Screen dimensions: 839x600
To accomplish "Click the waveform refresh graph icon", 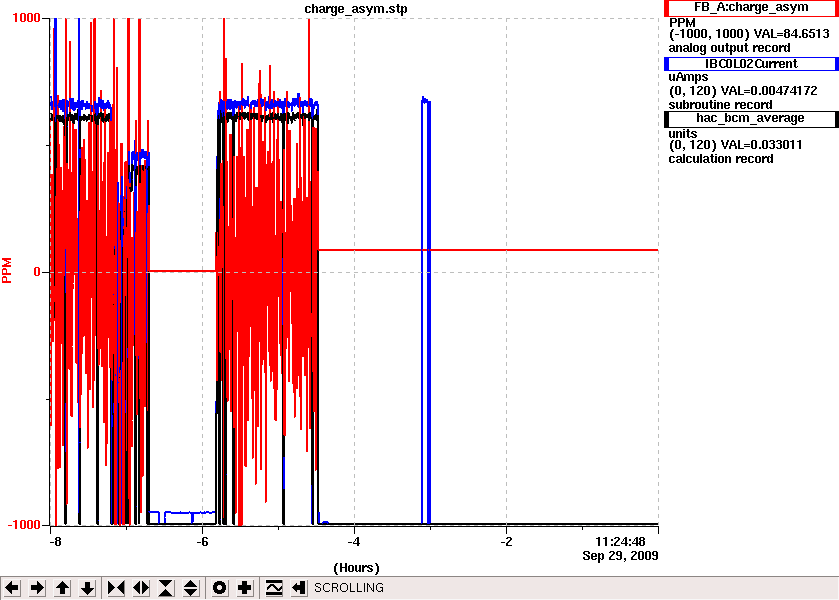I will pos(273,588).
